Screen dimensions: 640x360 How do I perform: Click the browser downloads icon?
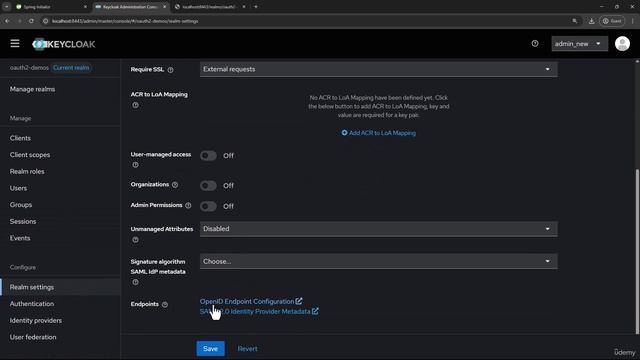pyautogui.click(x=591, y=21)
